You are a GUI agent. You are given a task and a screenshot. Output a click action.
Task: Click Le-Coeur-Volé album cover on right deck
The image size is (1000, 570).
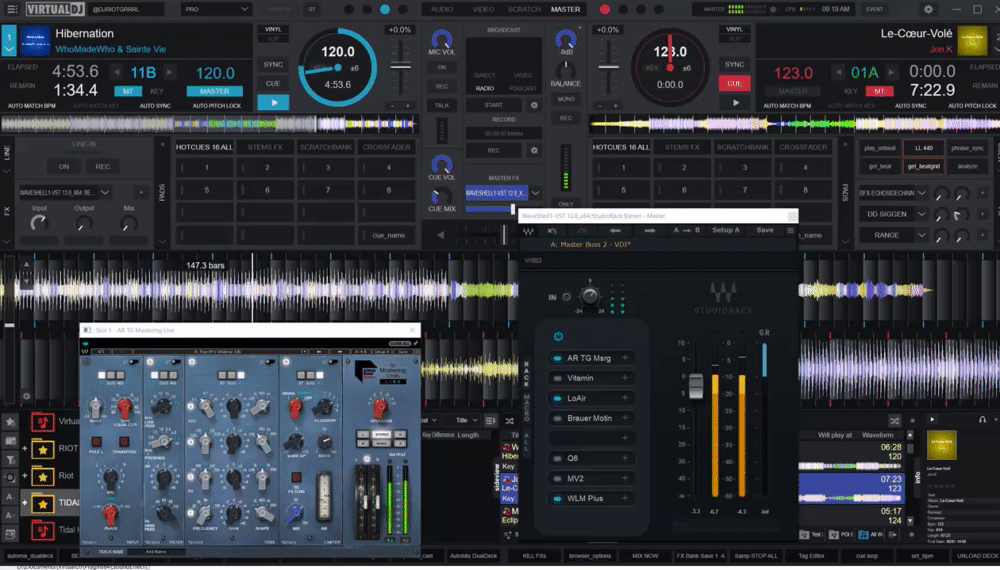(x=972, y=40)
